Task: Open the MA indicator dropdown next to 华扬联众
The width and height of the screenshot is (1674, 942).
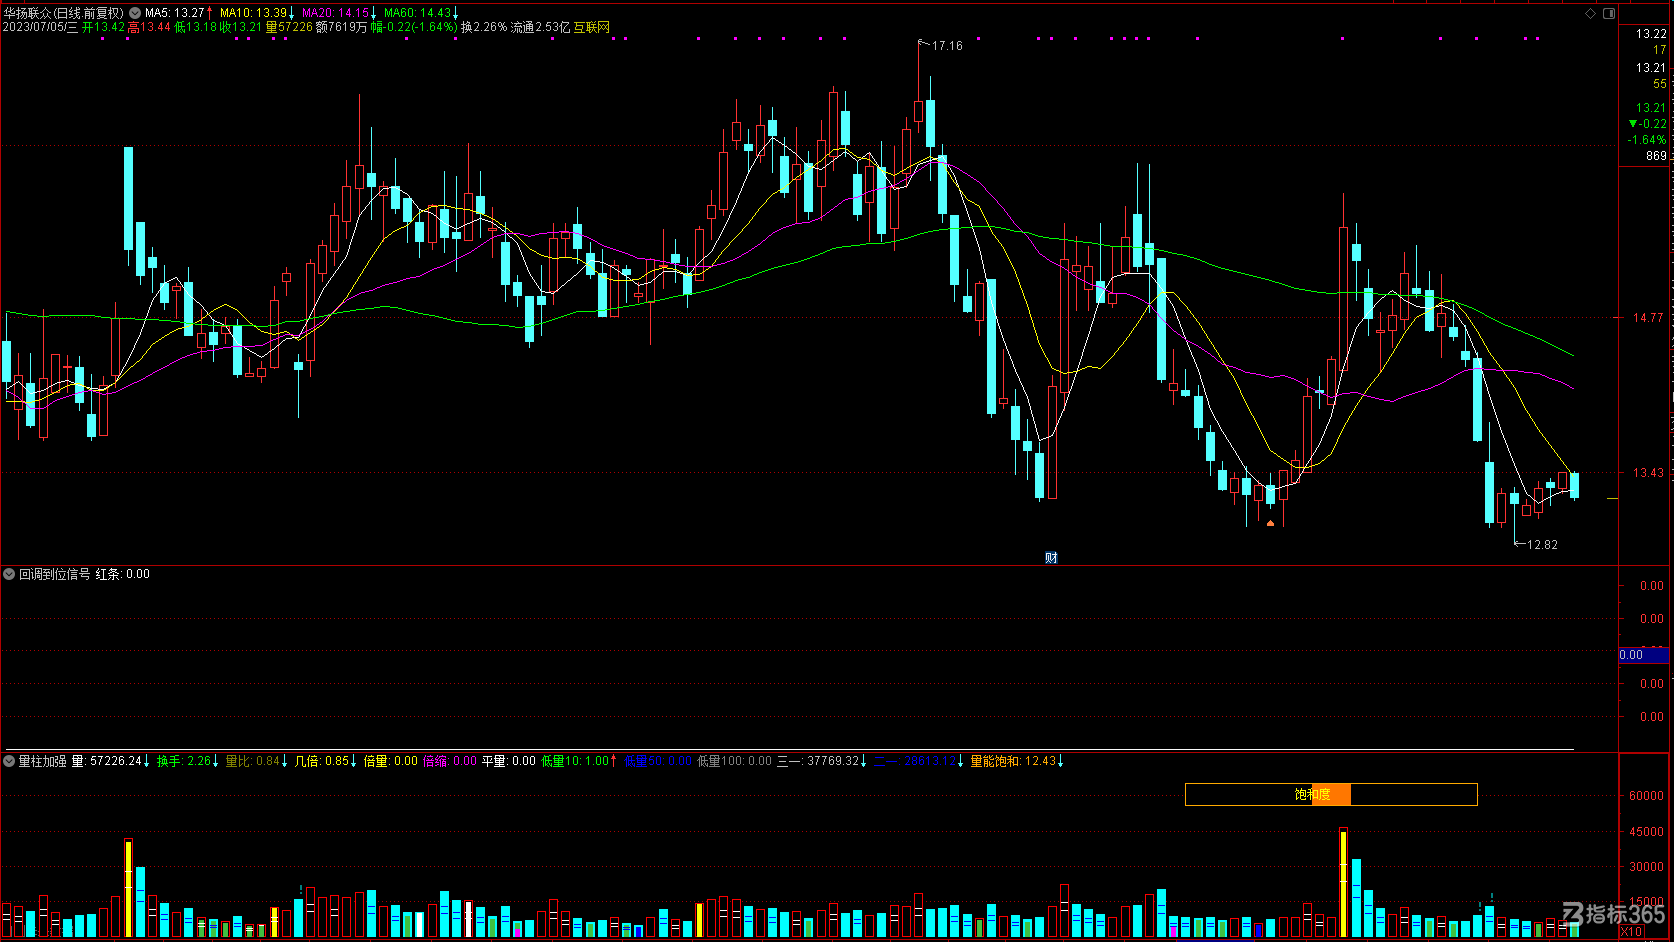Action: tap(135, 13)
